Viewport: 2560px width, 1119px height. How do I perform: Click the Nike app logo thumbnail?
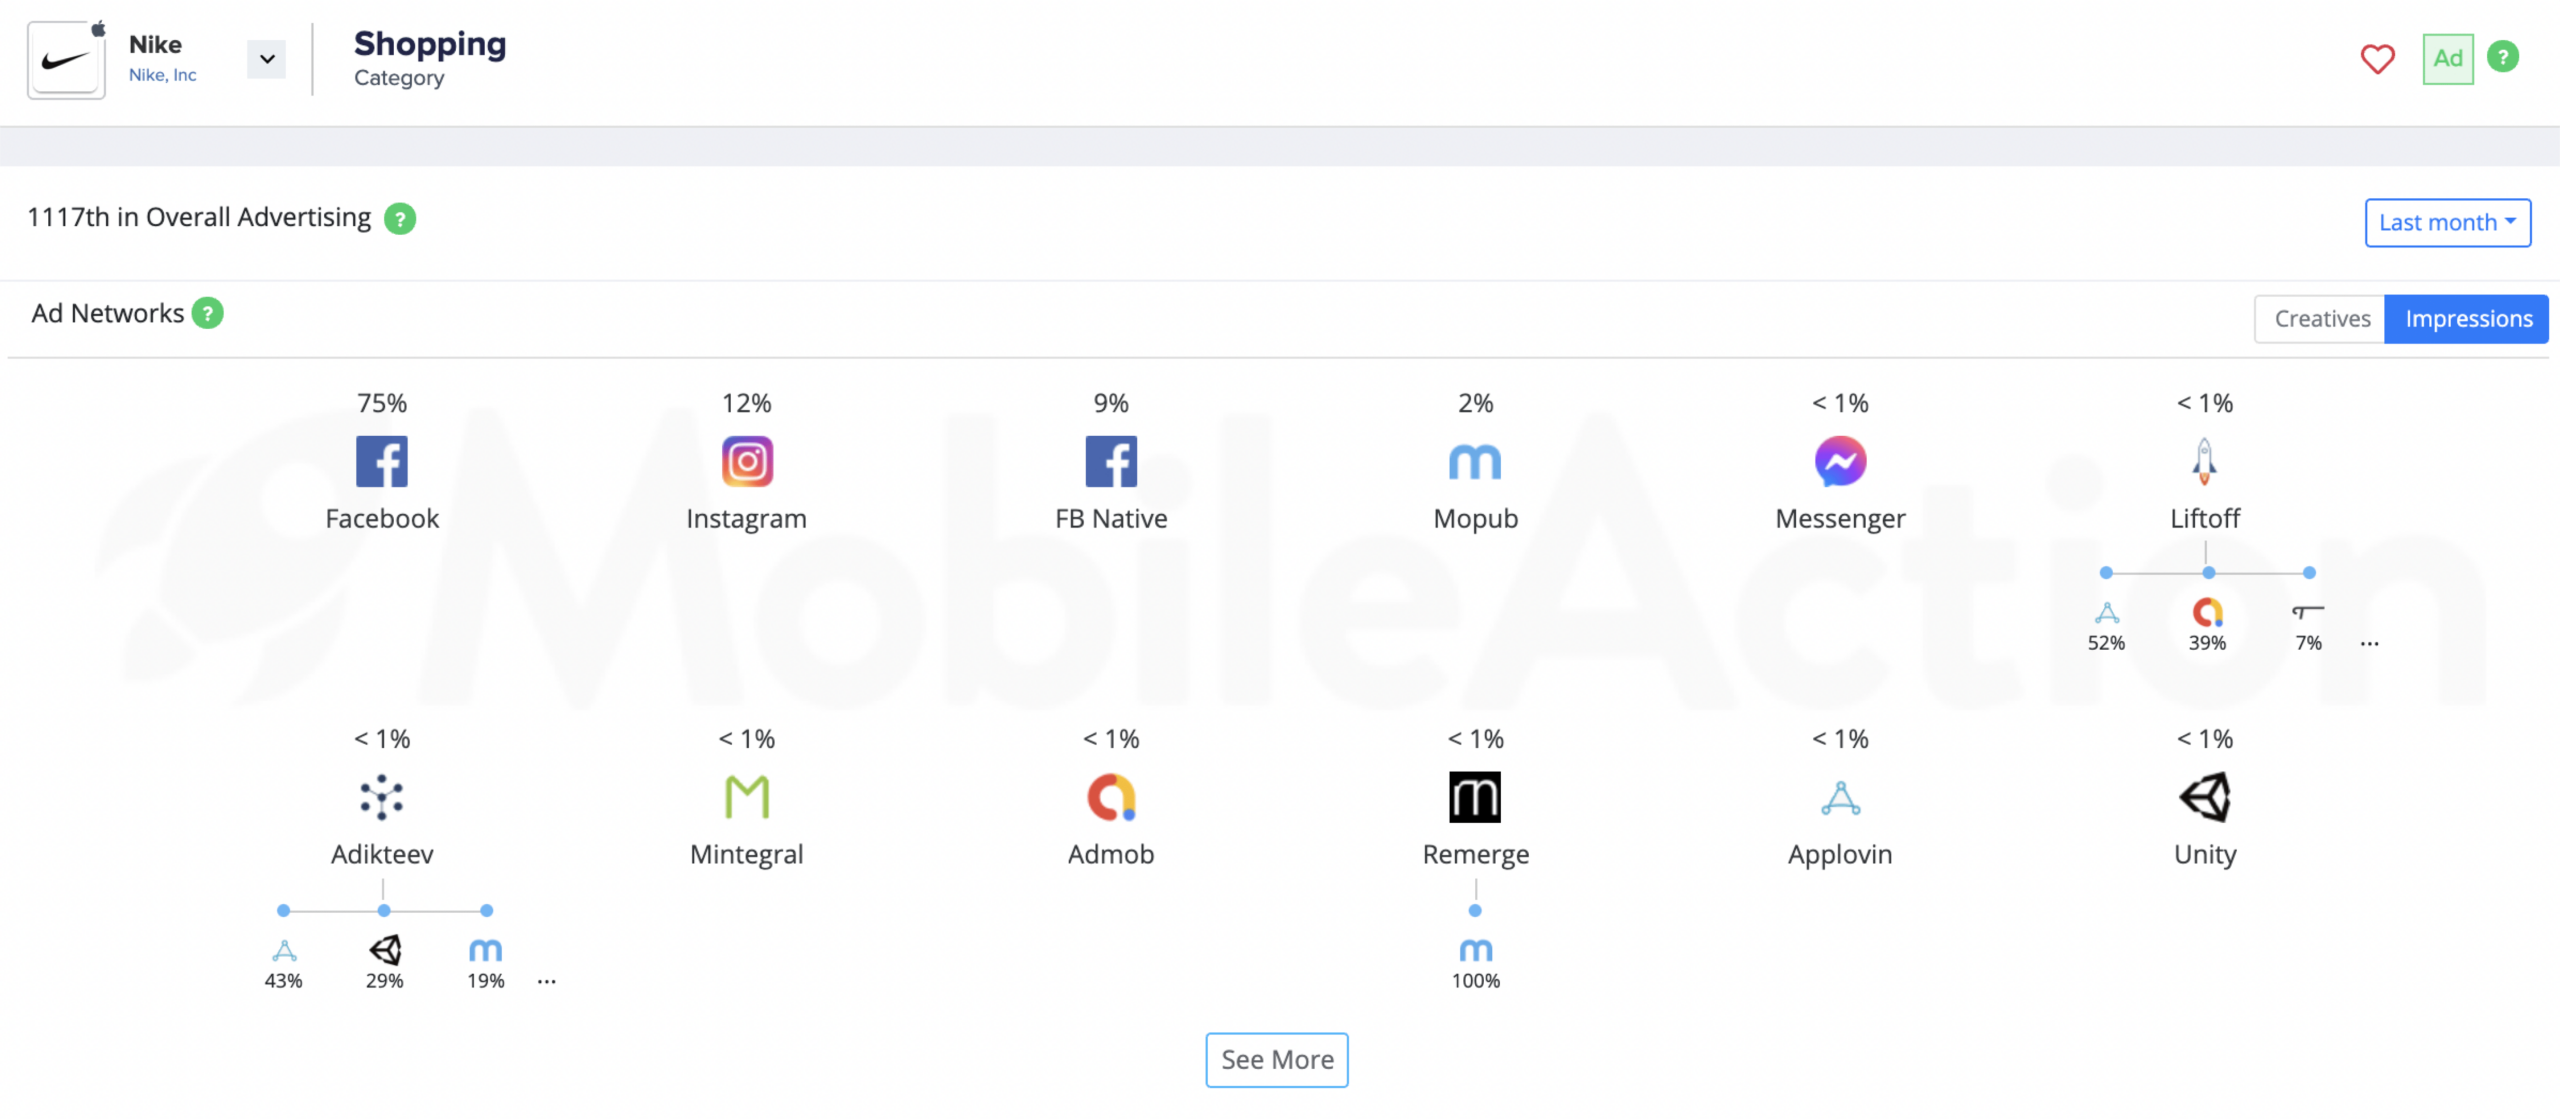pyautogui.click(x=66, y=60)
